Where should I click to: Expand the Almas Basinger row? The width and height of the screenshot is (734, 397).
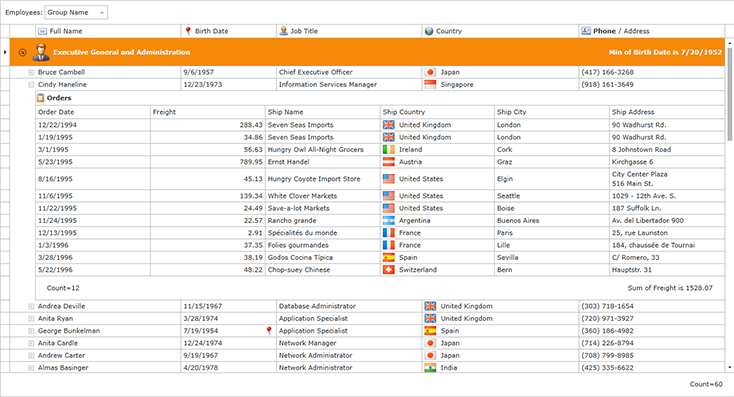31,368
